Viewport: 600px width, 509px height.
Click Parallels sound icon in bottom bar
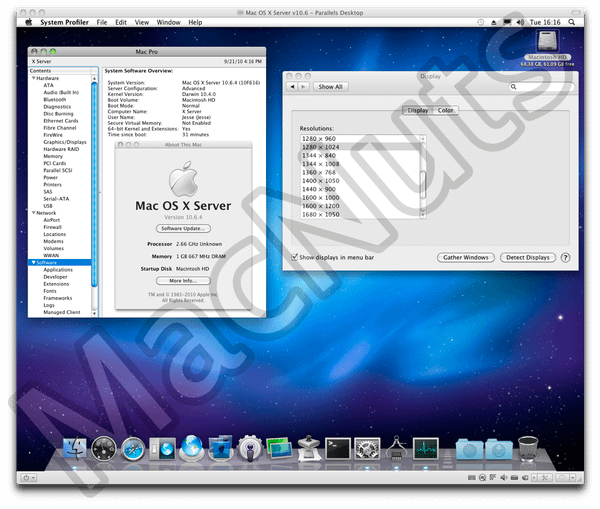tap(504, 477)
